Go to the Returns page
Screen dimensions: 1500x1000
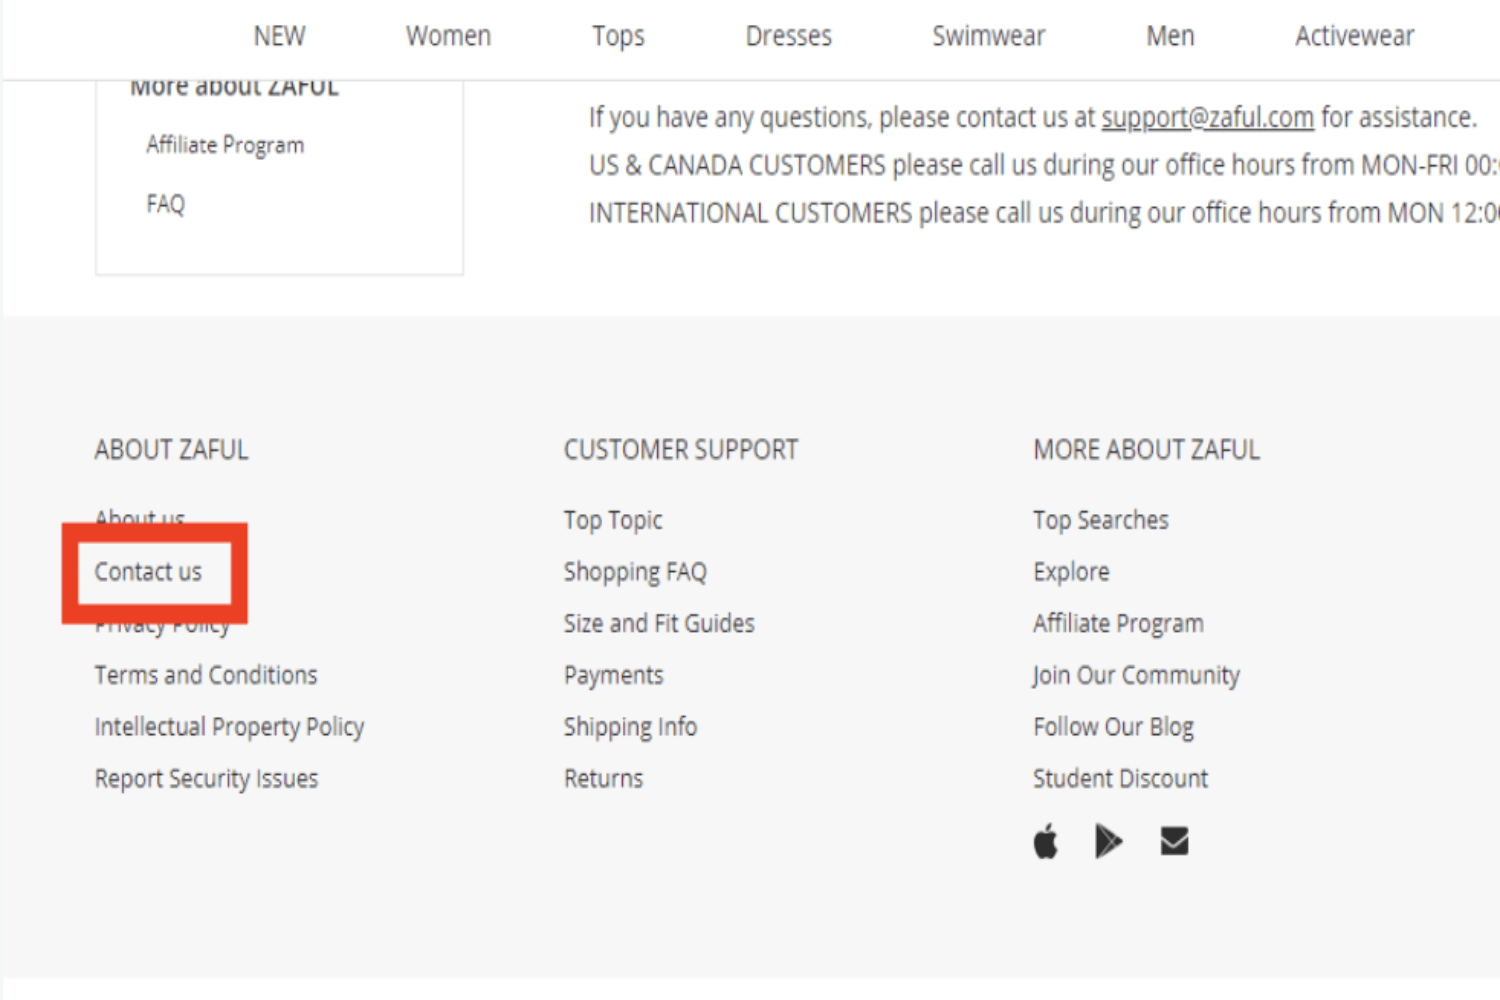(603, 779)
